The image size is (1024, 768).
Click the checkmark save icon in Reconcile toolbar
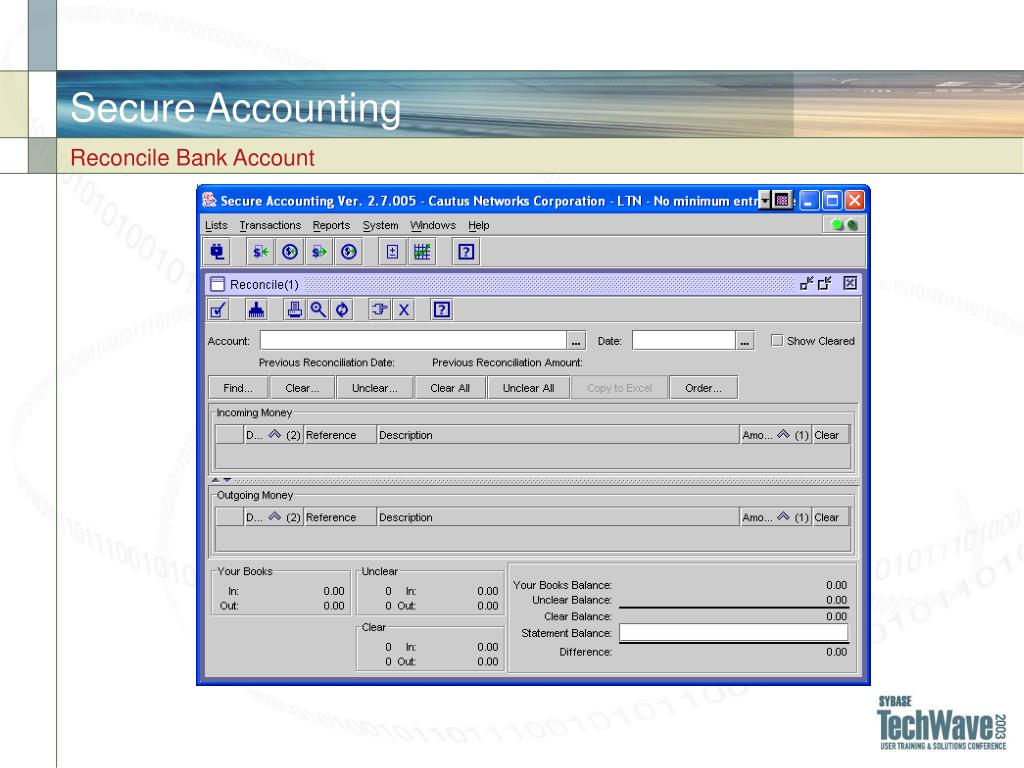click(218, 310)
